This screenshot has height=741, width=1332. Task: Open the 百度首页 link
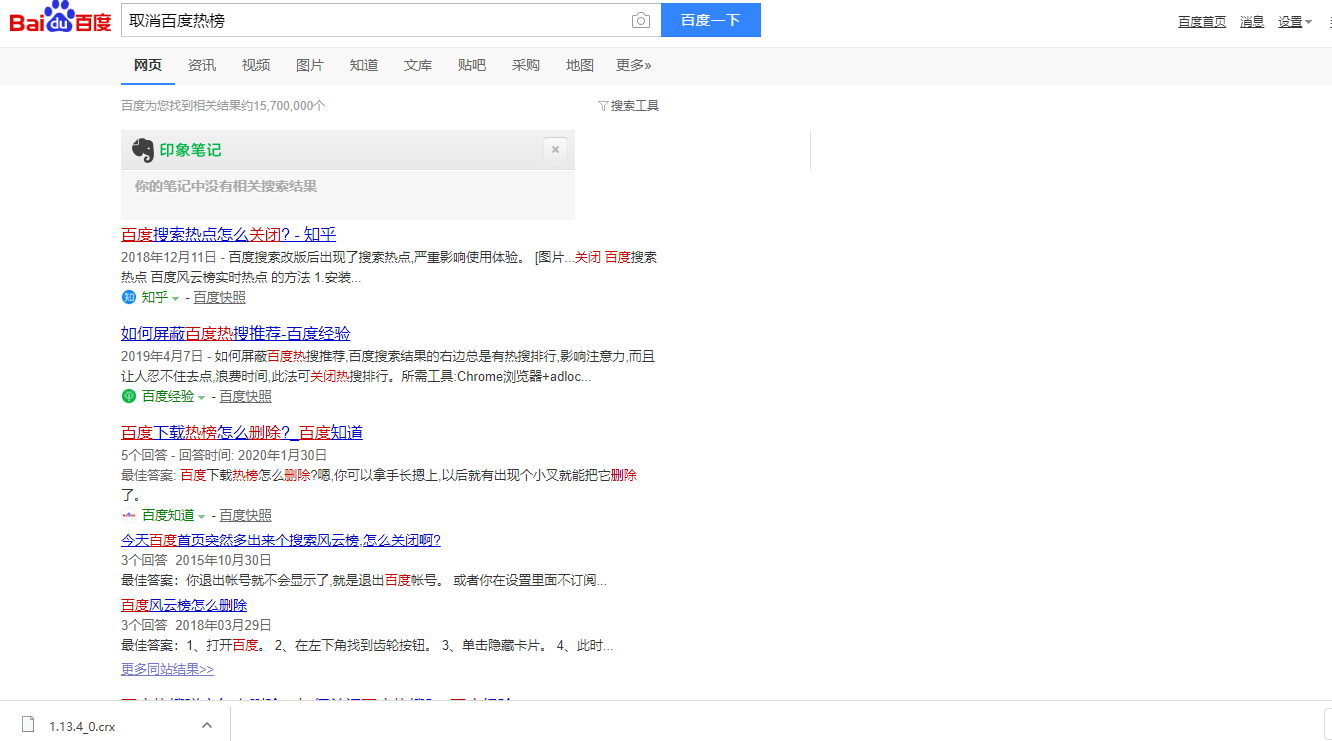[1202, 22]
